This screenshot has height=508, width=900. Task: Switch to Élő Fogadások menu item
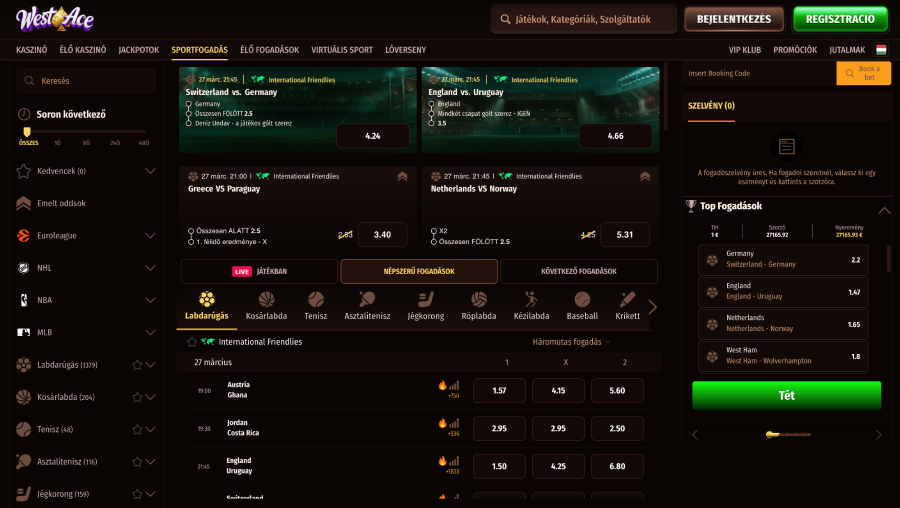point(269,50)
